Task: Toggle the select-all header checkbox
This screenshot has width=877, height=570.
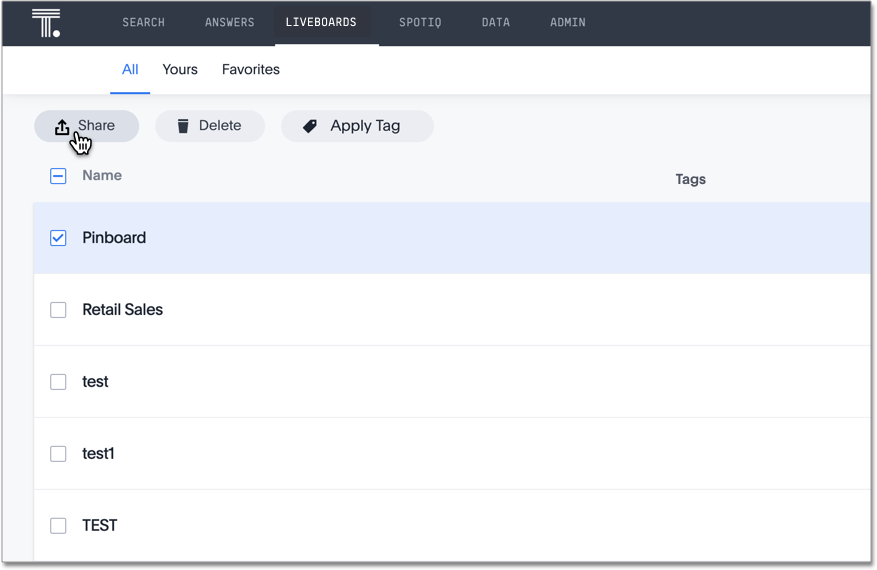Action: (58, 176)
